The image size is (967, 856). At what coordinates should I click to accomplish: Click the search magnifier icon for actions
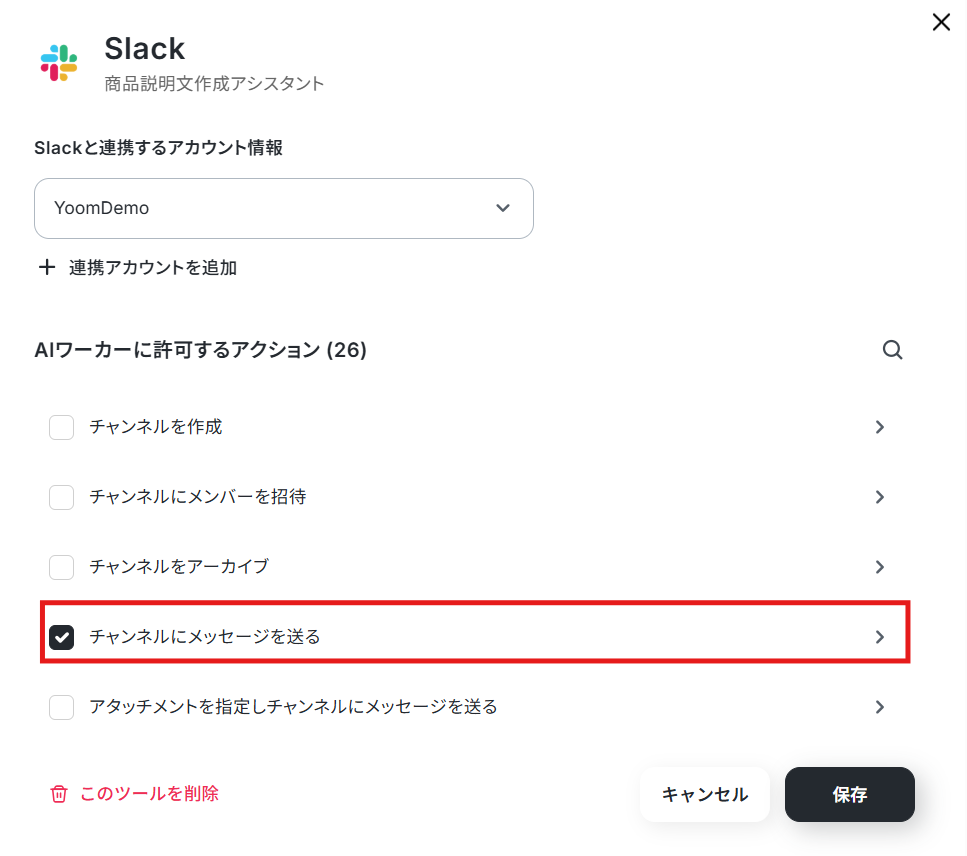(892, 350)
